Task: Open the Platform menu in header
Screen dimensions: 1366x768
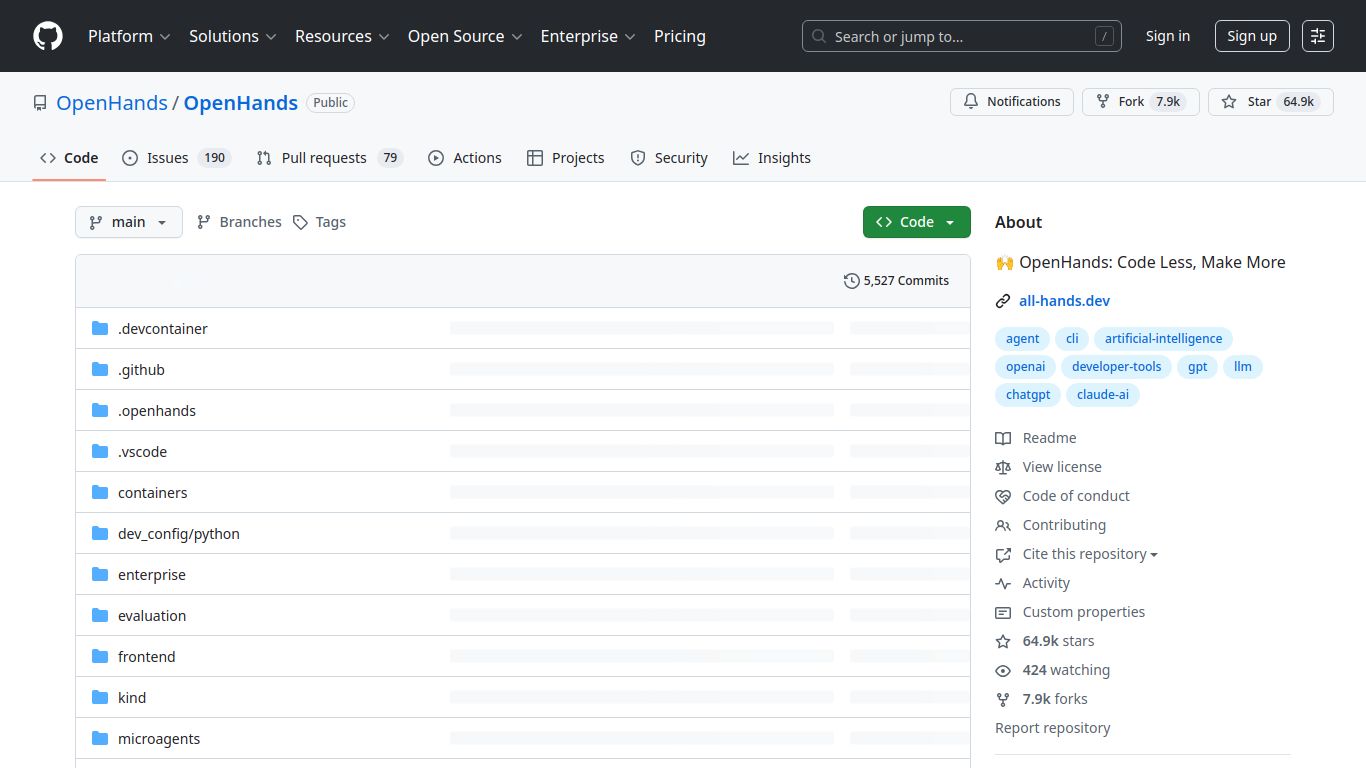Action: [129, 36]
